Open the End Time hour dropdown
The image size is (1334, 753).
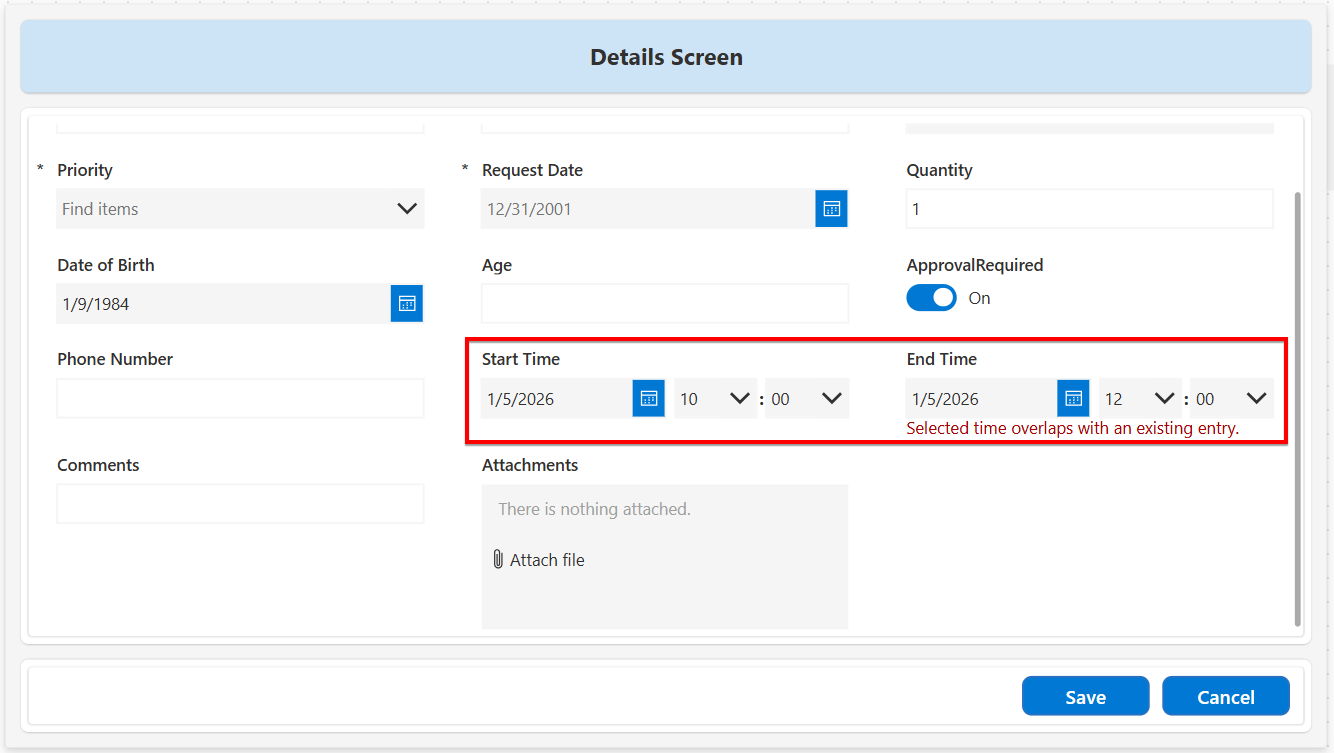point(1164,399)
